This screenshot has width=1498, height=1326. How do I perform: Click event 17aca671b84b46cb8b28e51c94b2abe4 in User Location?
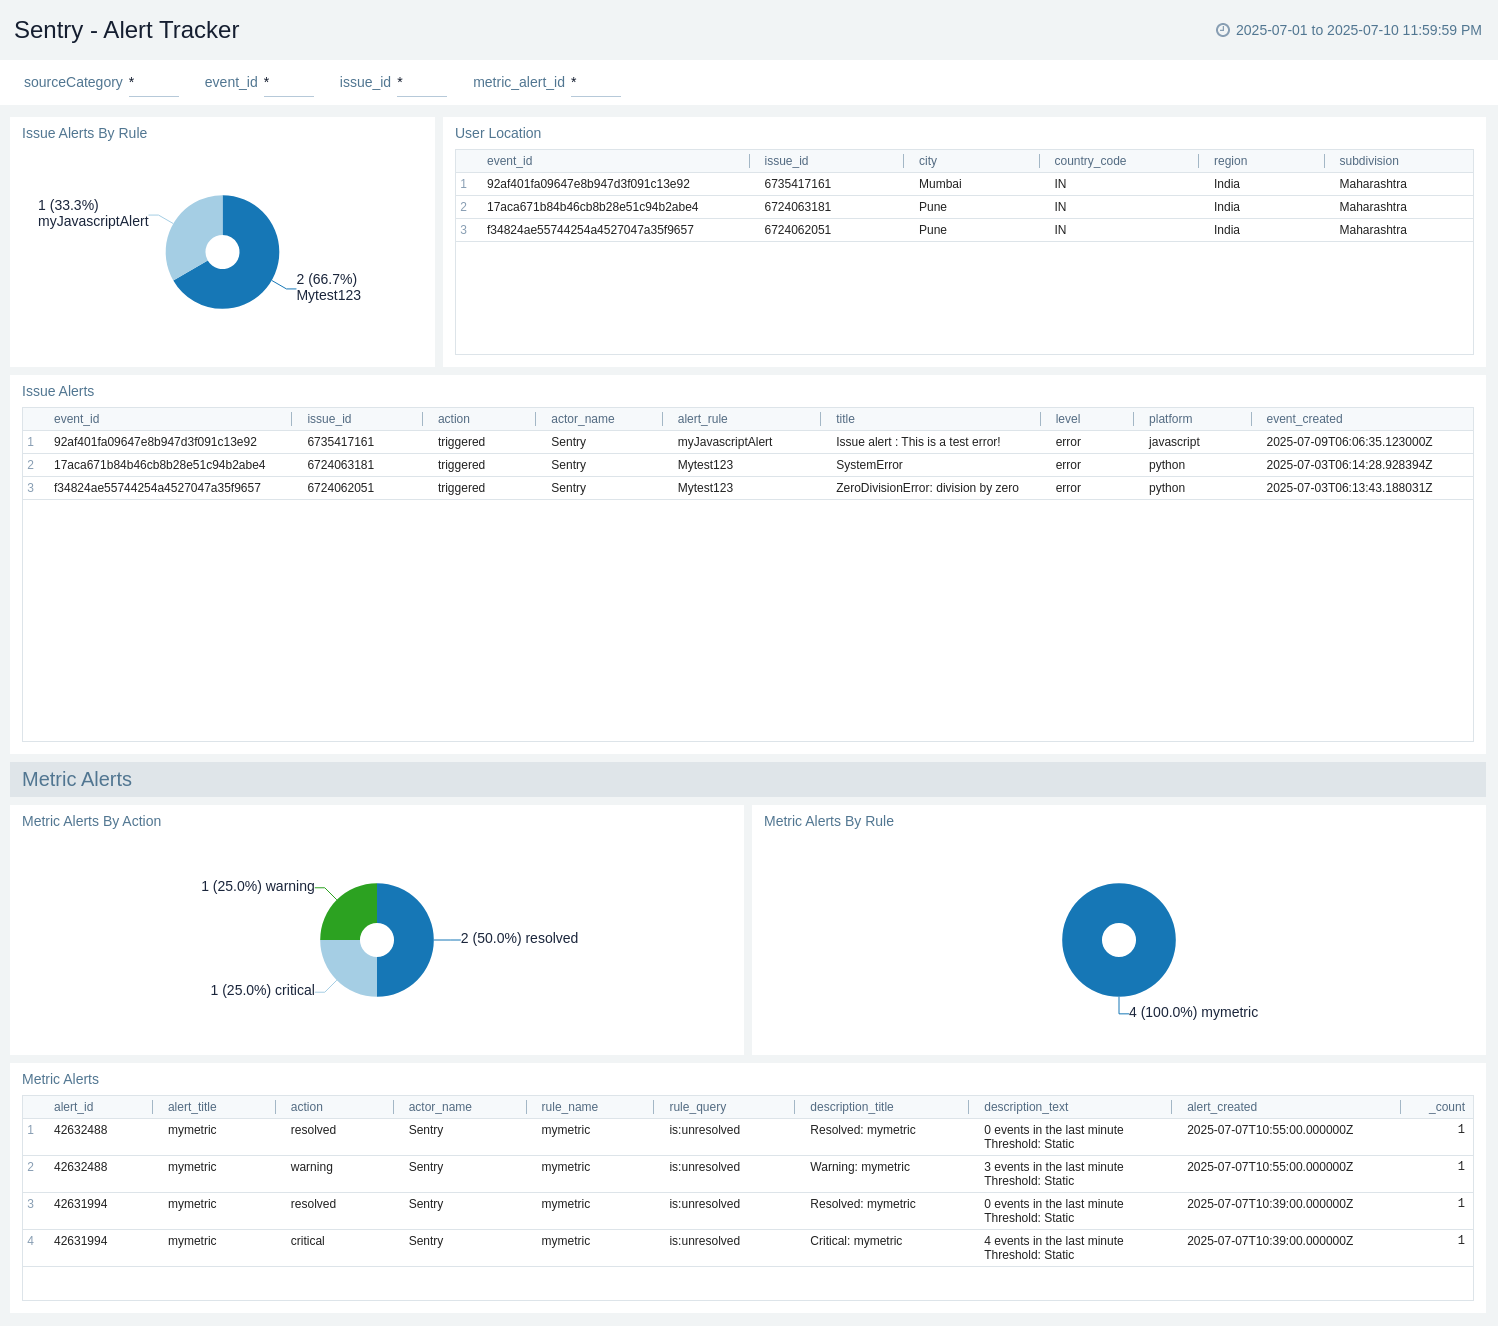592,207
